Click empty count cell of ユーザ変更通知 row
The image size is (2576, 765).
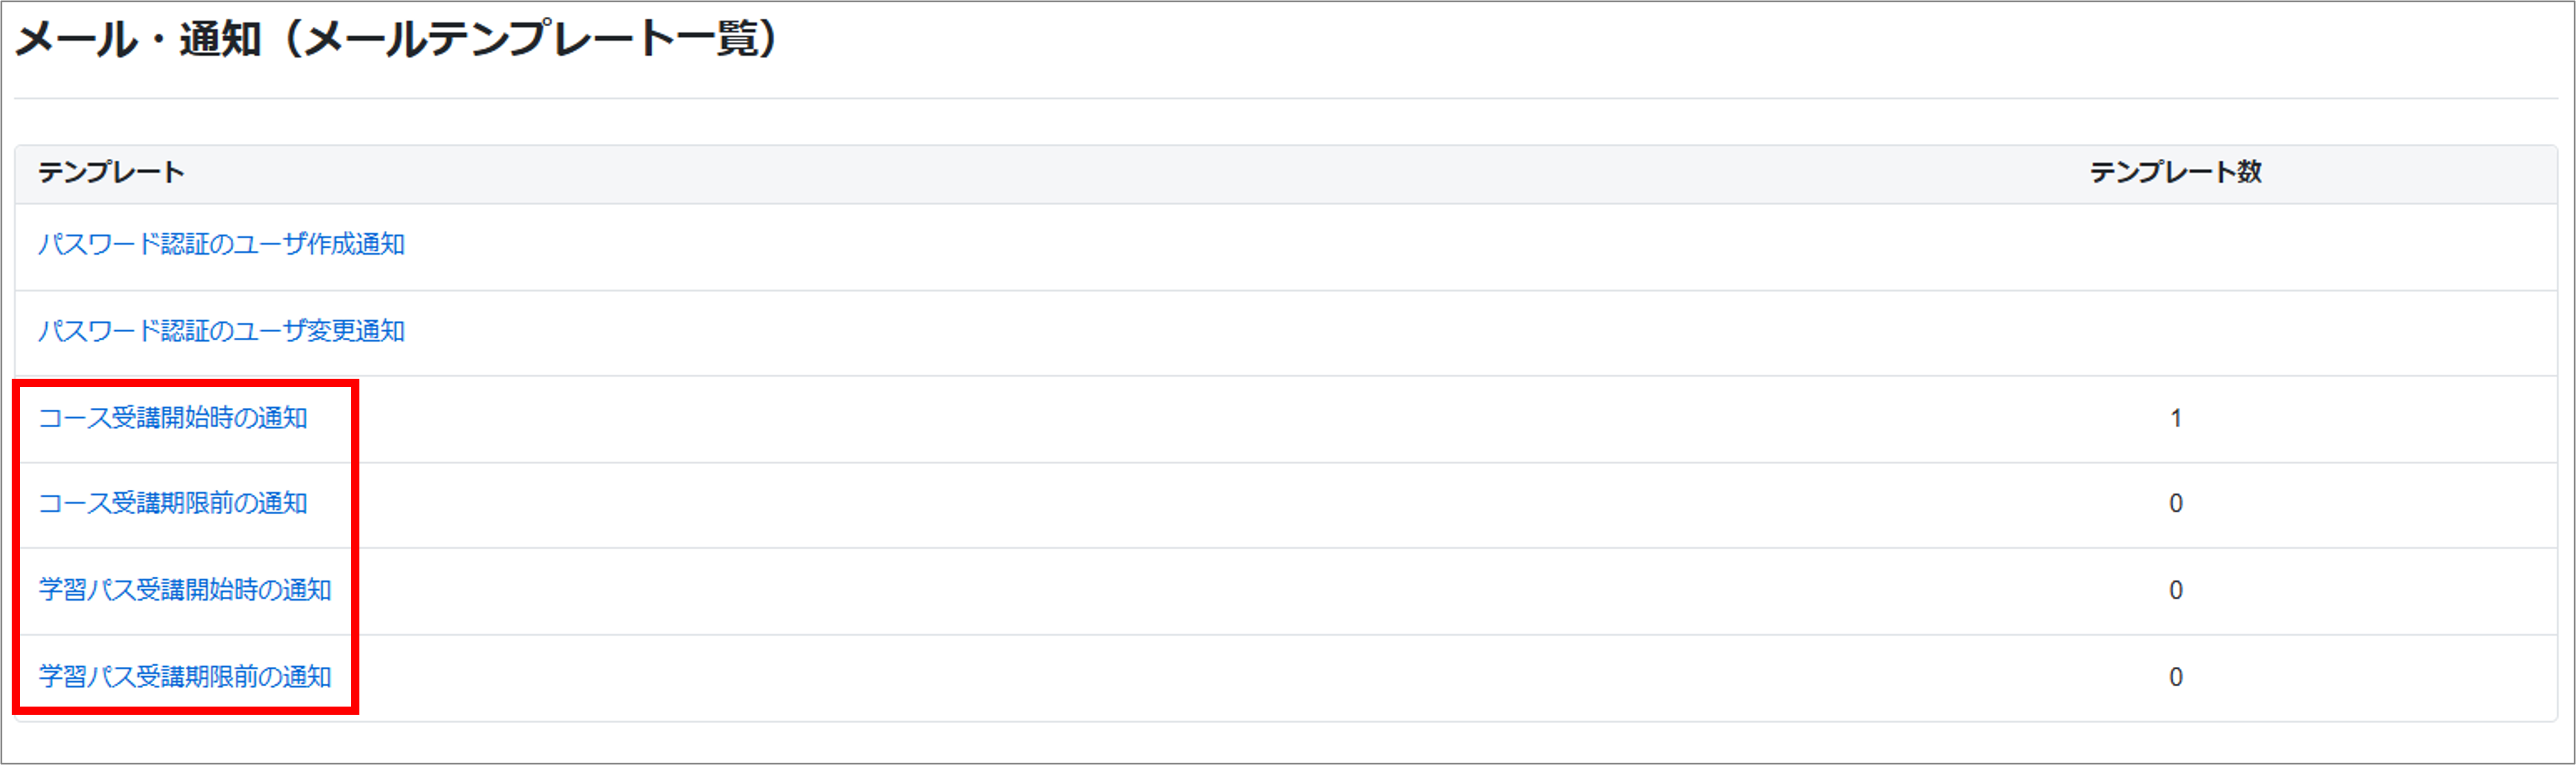click(2175, 331)
